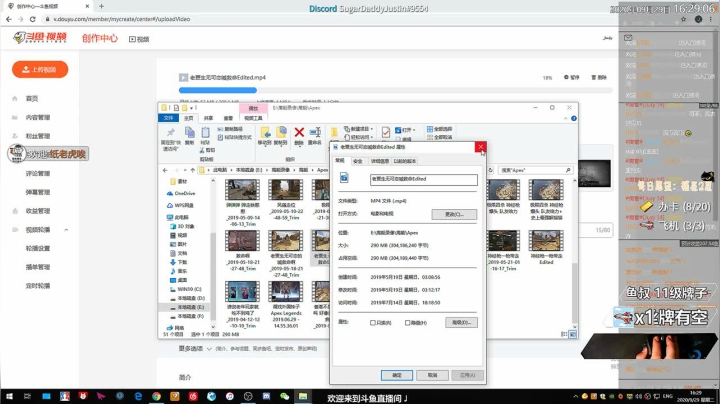
Task: Click the Advanced attributes button in properties dialog
Action: [461, 322]
